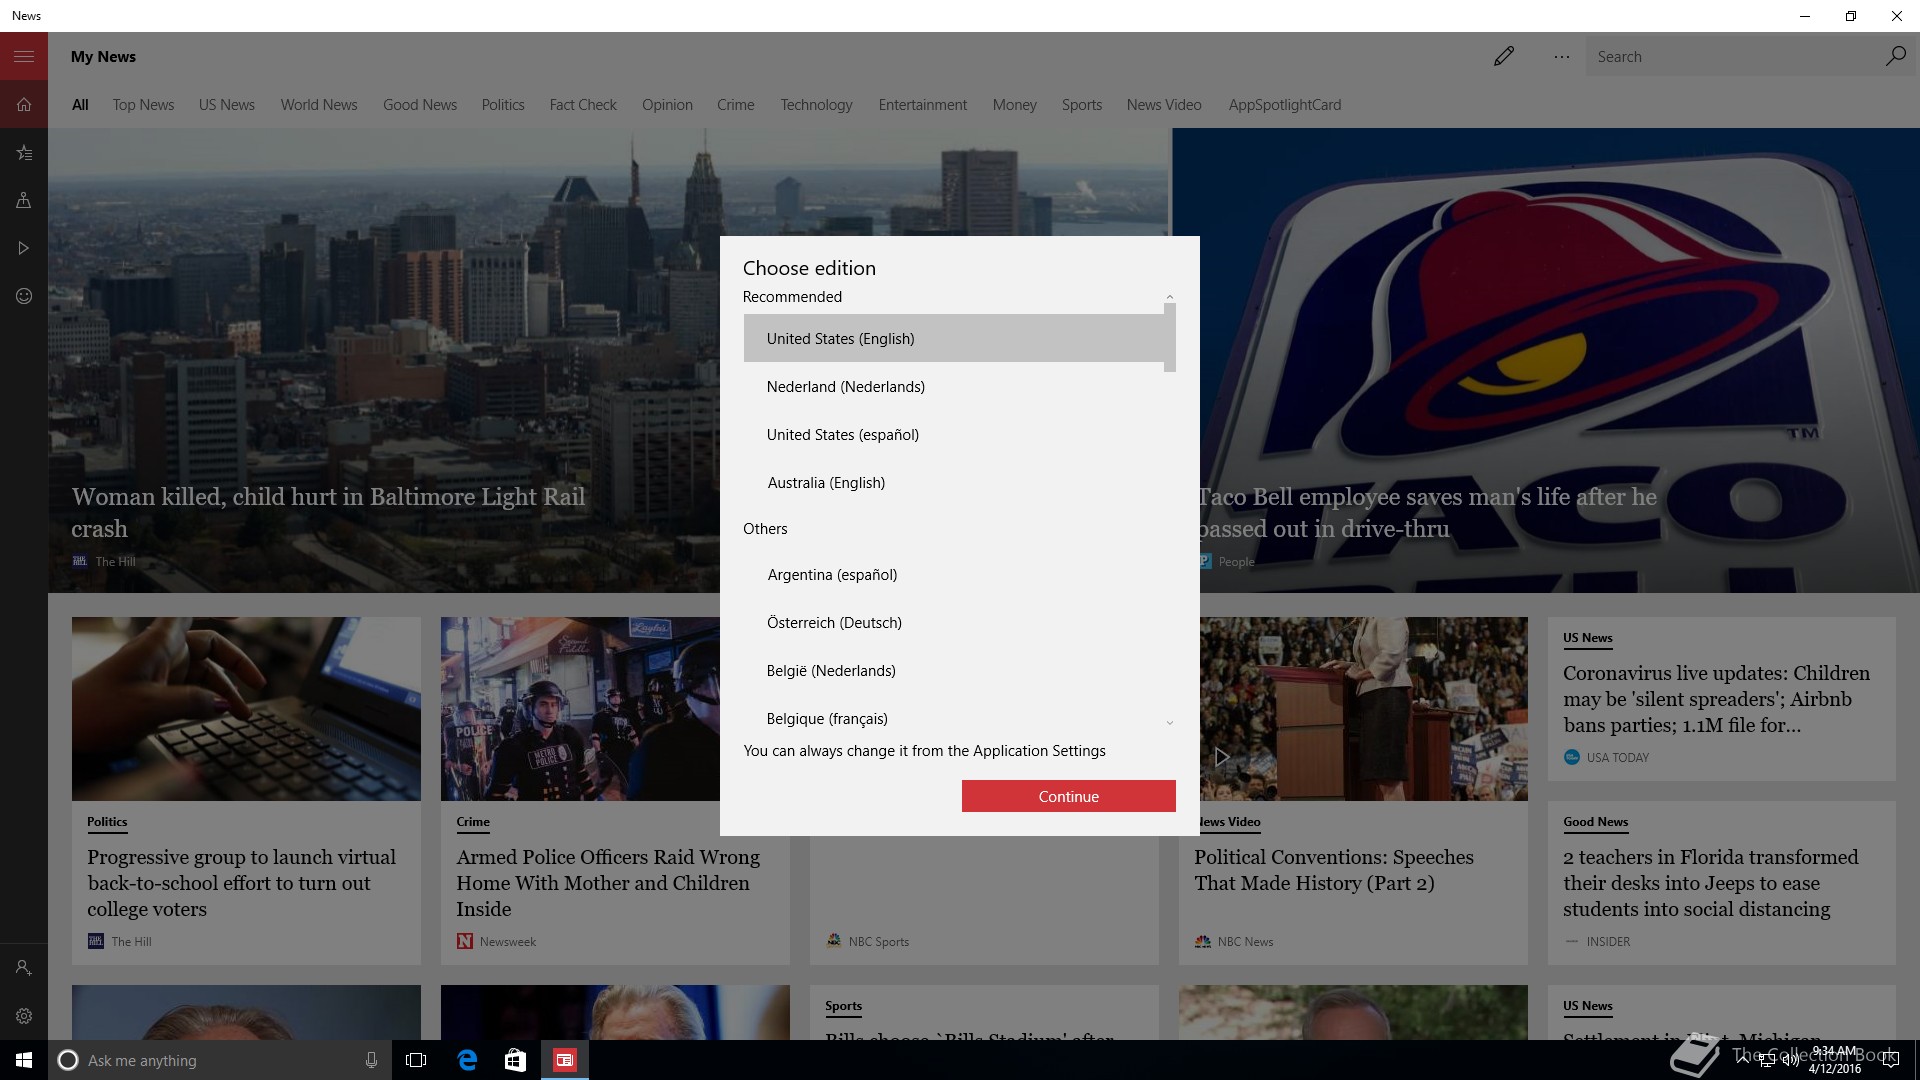
Task: Open the Technology tab
Action: (x=817, y=105)
